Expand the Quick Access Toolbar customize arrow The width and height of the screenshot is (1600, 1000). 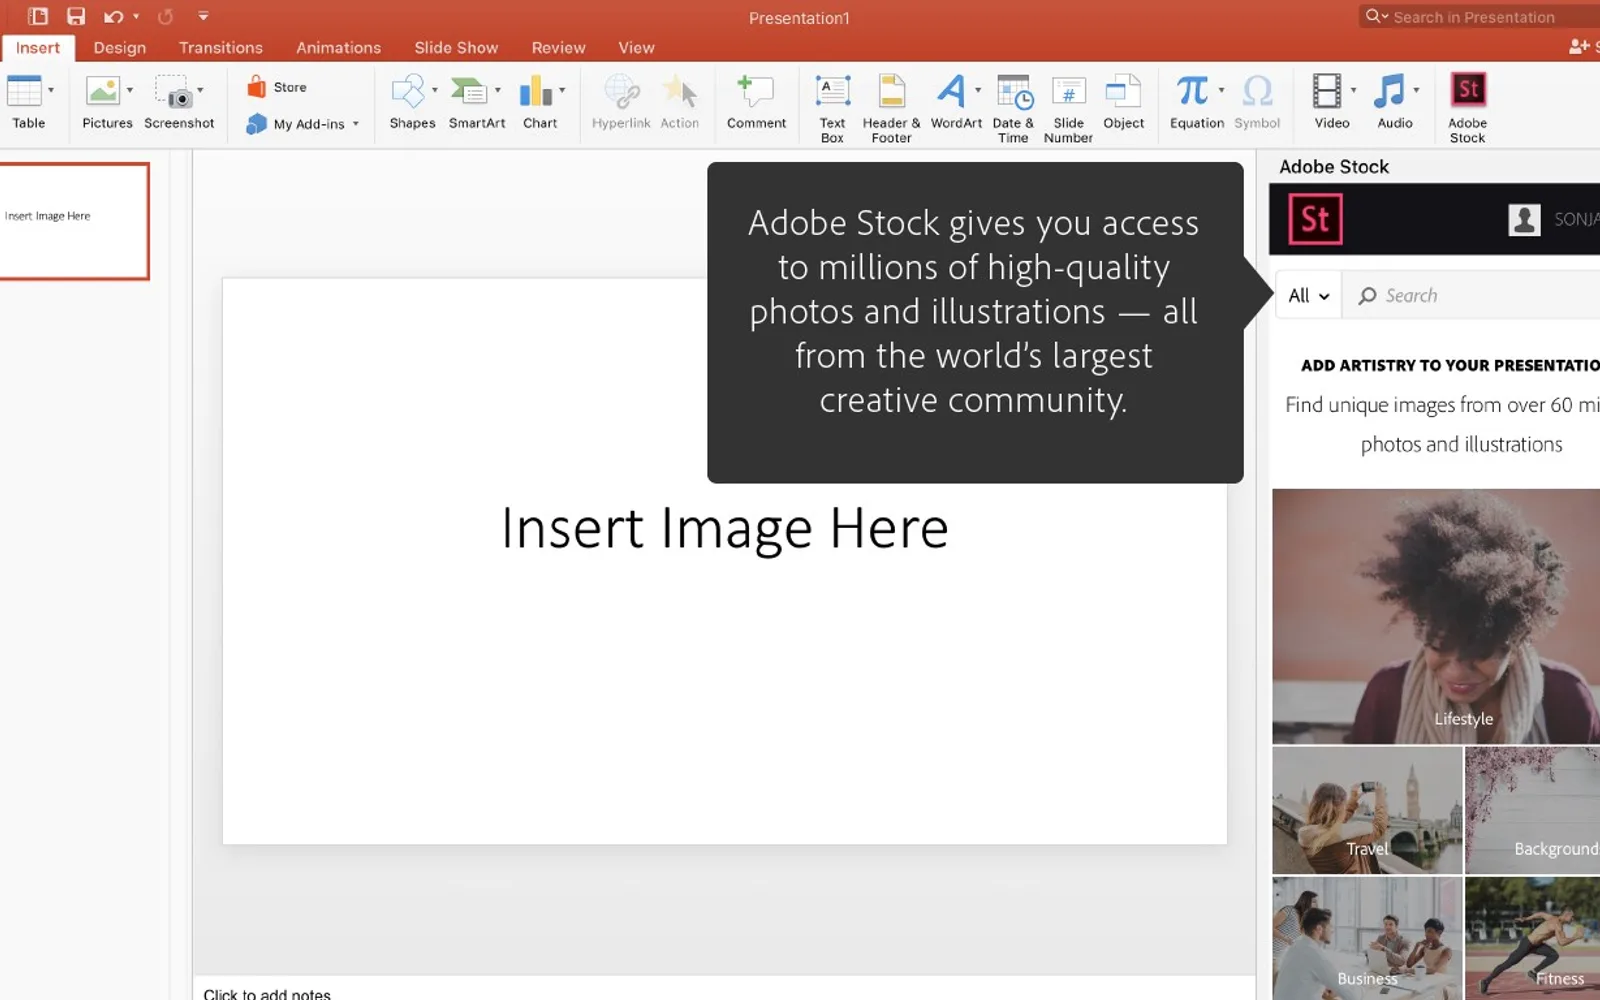(x=203, y=16)
